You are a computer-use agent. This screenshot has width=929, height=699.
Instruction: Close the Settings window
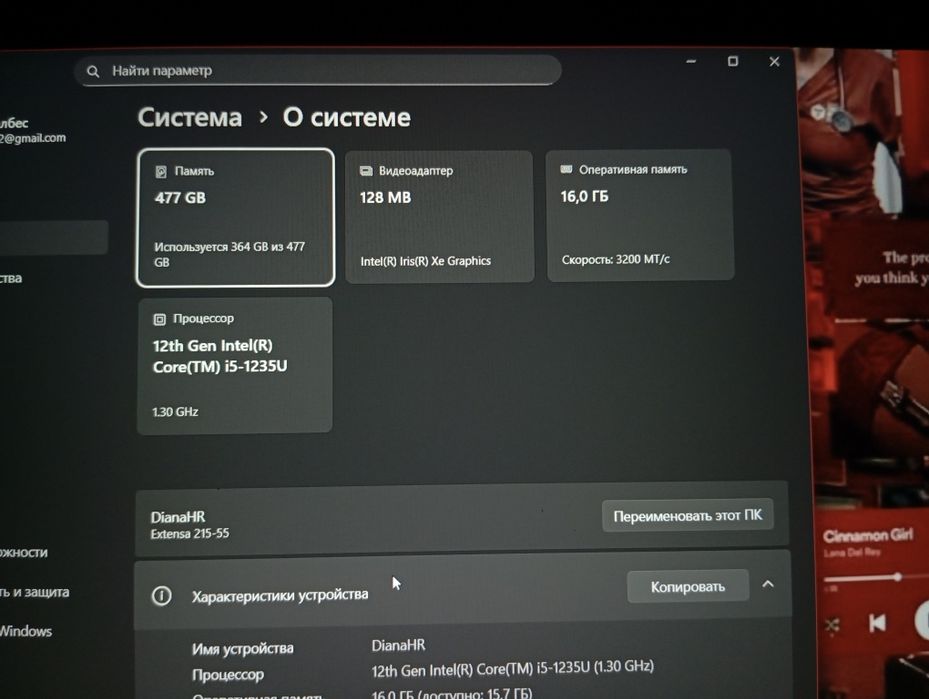(x=774, y=62)
